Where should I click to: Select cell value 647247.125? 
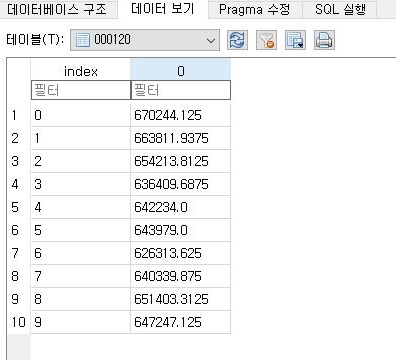[x=180, y=322]
